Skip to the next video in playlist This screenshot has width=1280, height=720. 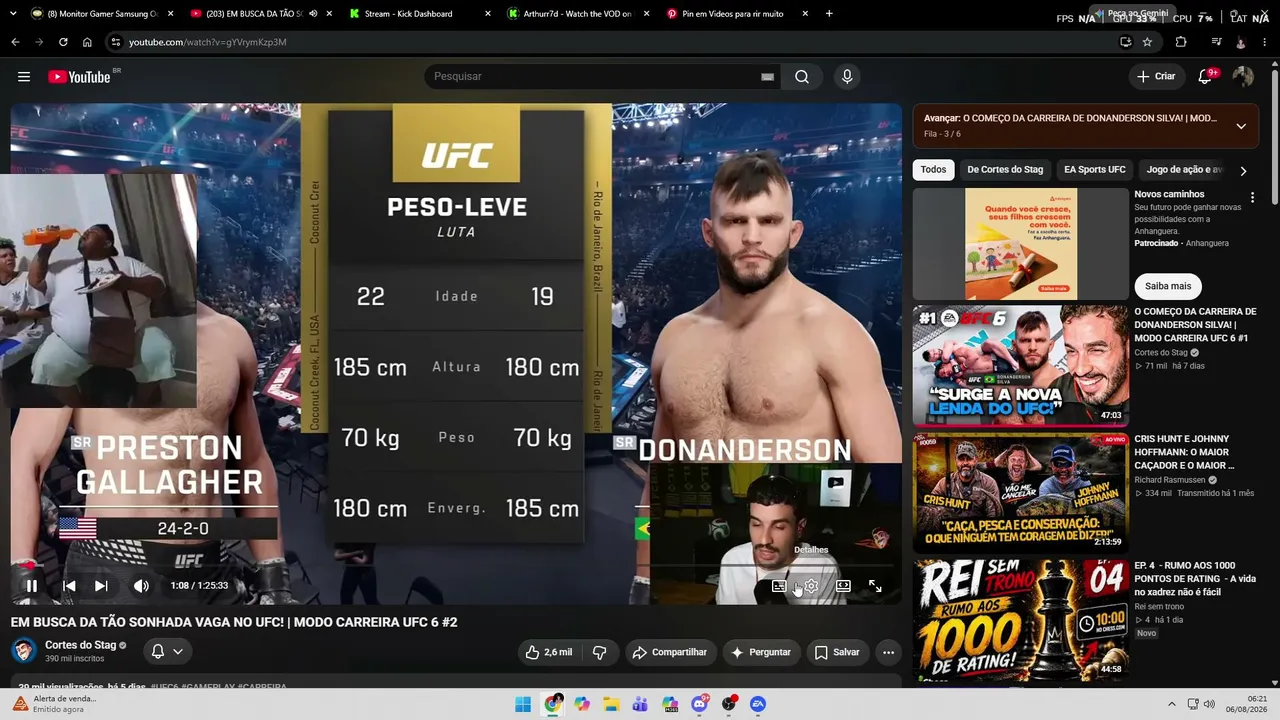[x=101, y=586]
